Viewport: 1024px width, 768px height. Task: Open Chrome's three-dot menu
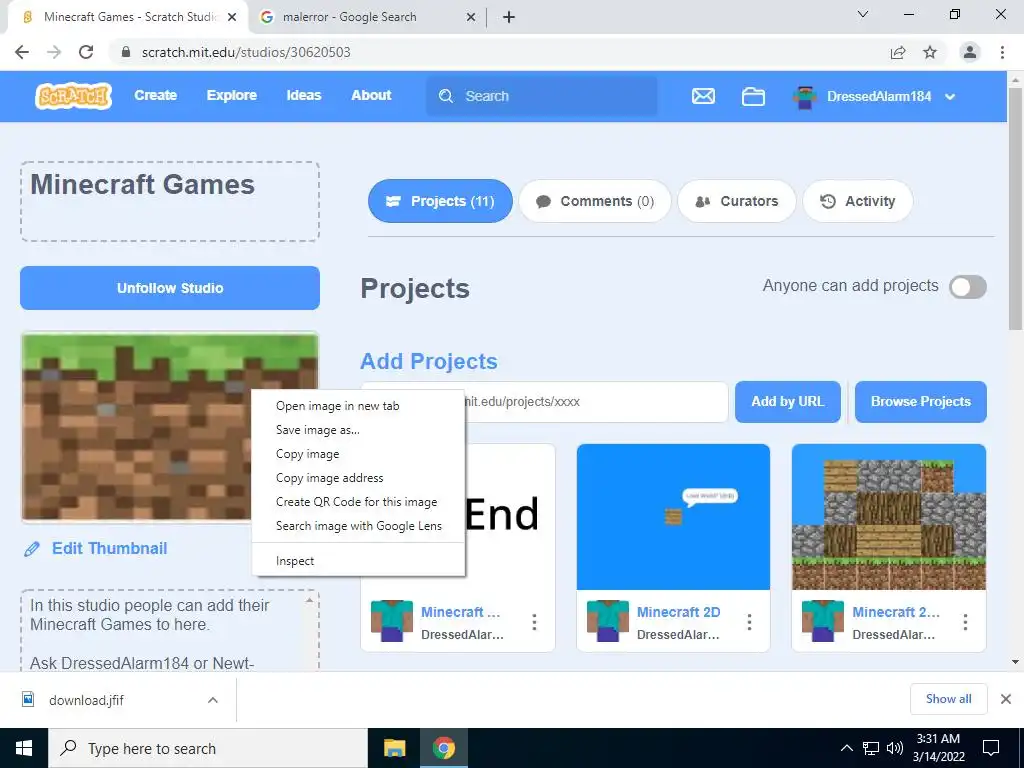coord(1002,52)
